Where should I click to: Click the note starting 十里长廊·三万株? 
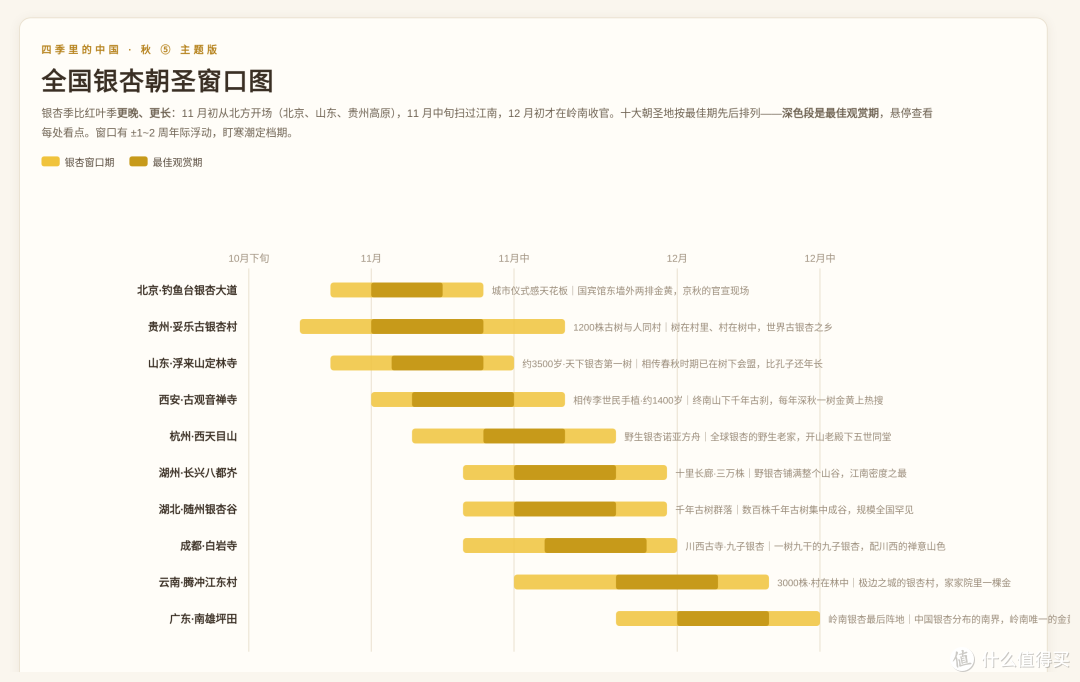(791, 473)
